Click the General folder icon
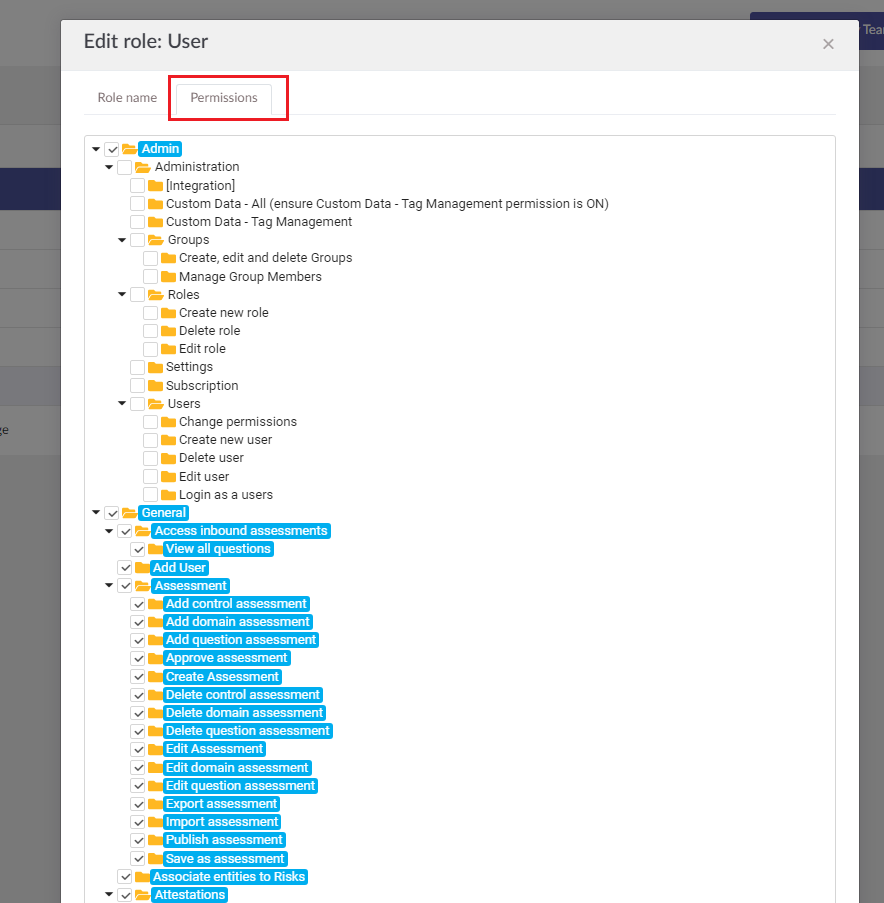Screen dimensions: 884x903 click(130, 513)
